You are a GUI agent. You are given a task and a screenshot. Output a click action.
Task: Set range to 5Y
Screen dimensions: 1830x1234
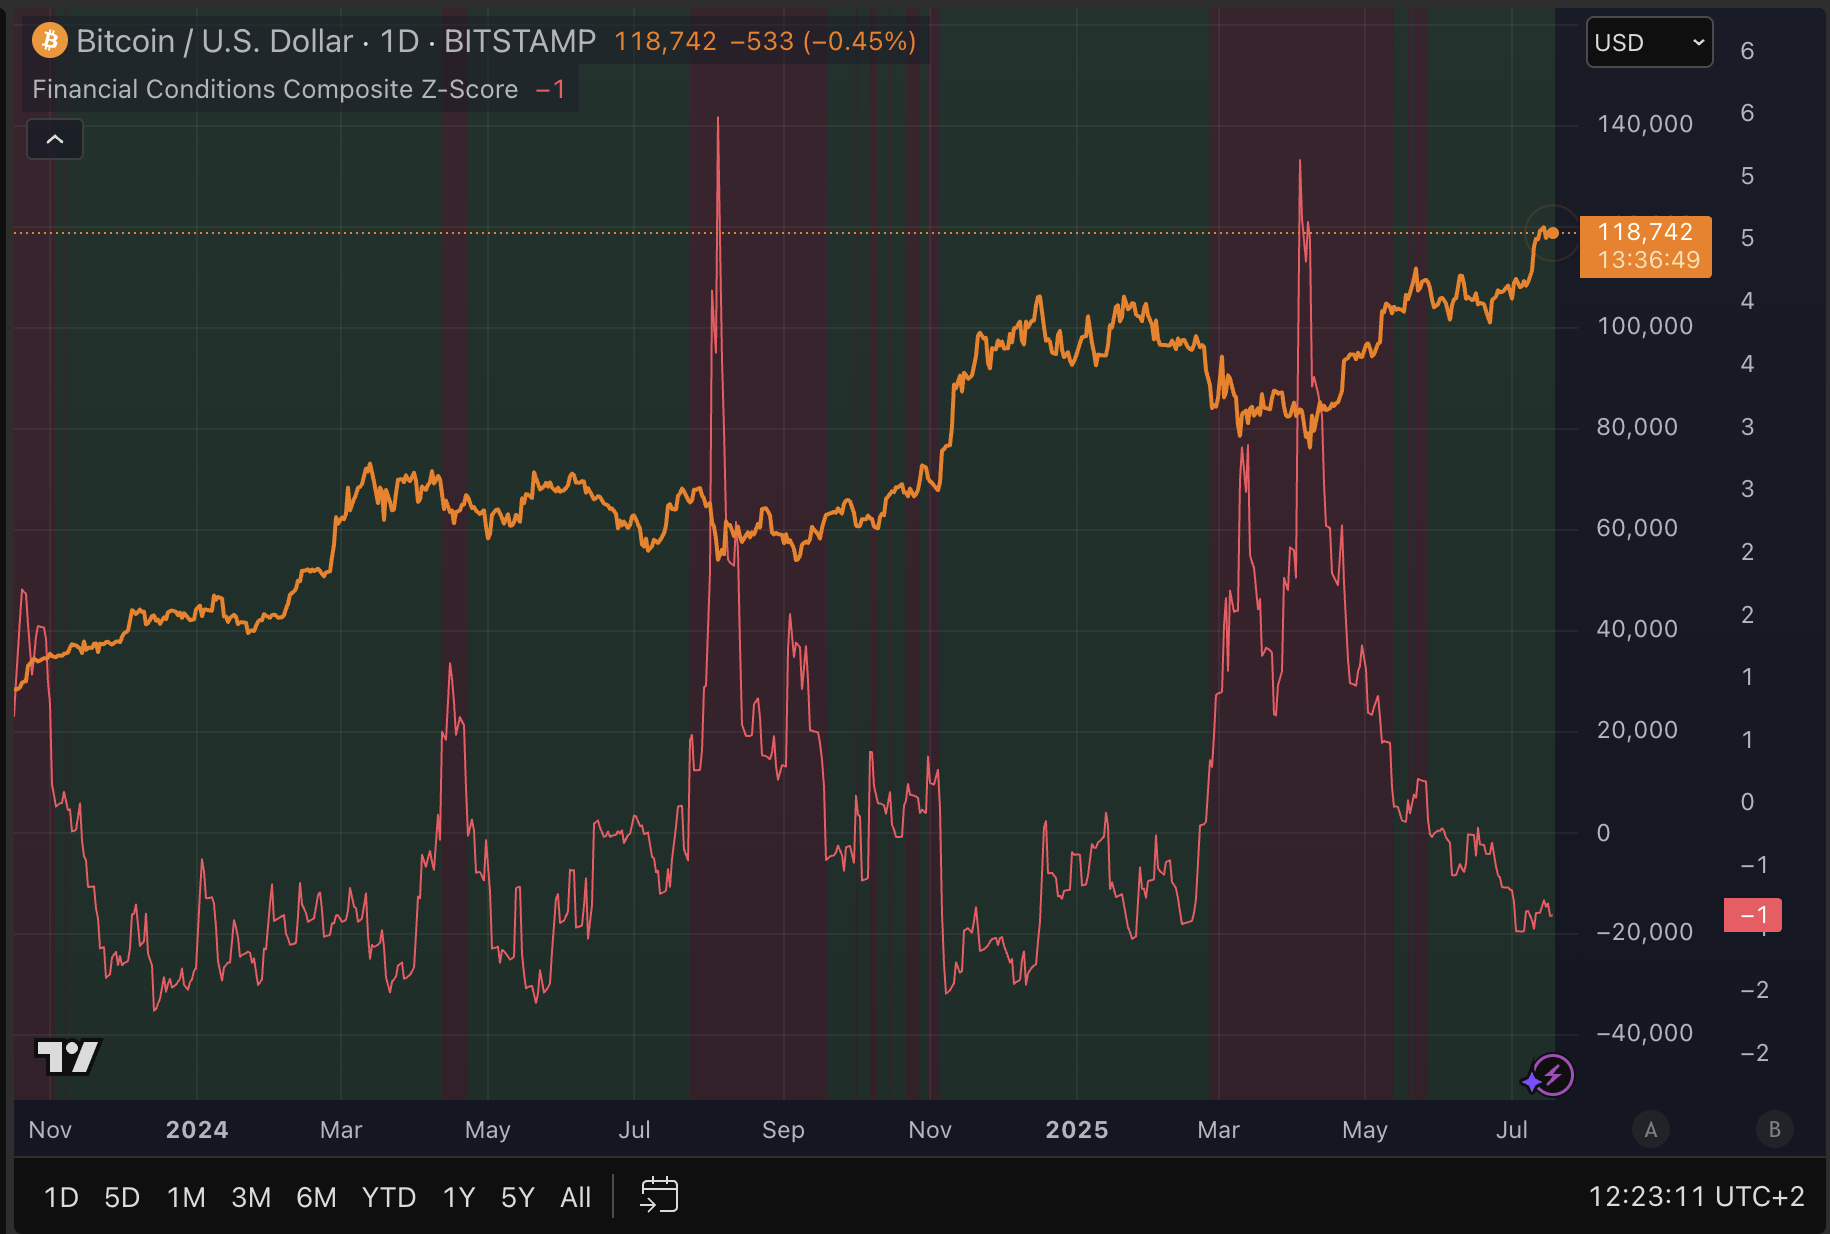(x=518, y=1197)
